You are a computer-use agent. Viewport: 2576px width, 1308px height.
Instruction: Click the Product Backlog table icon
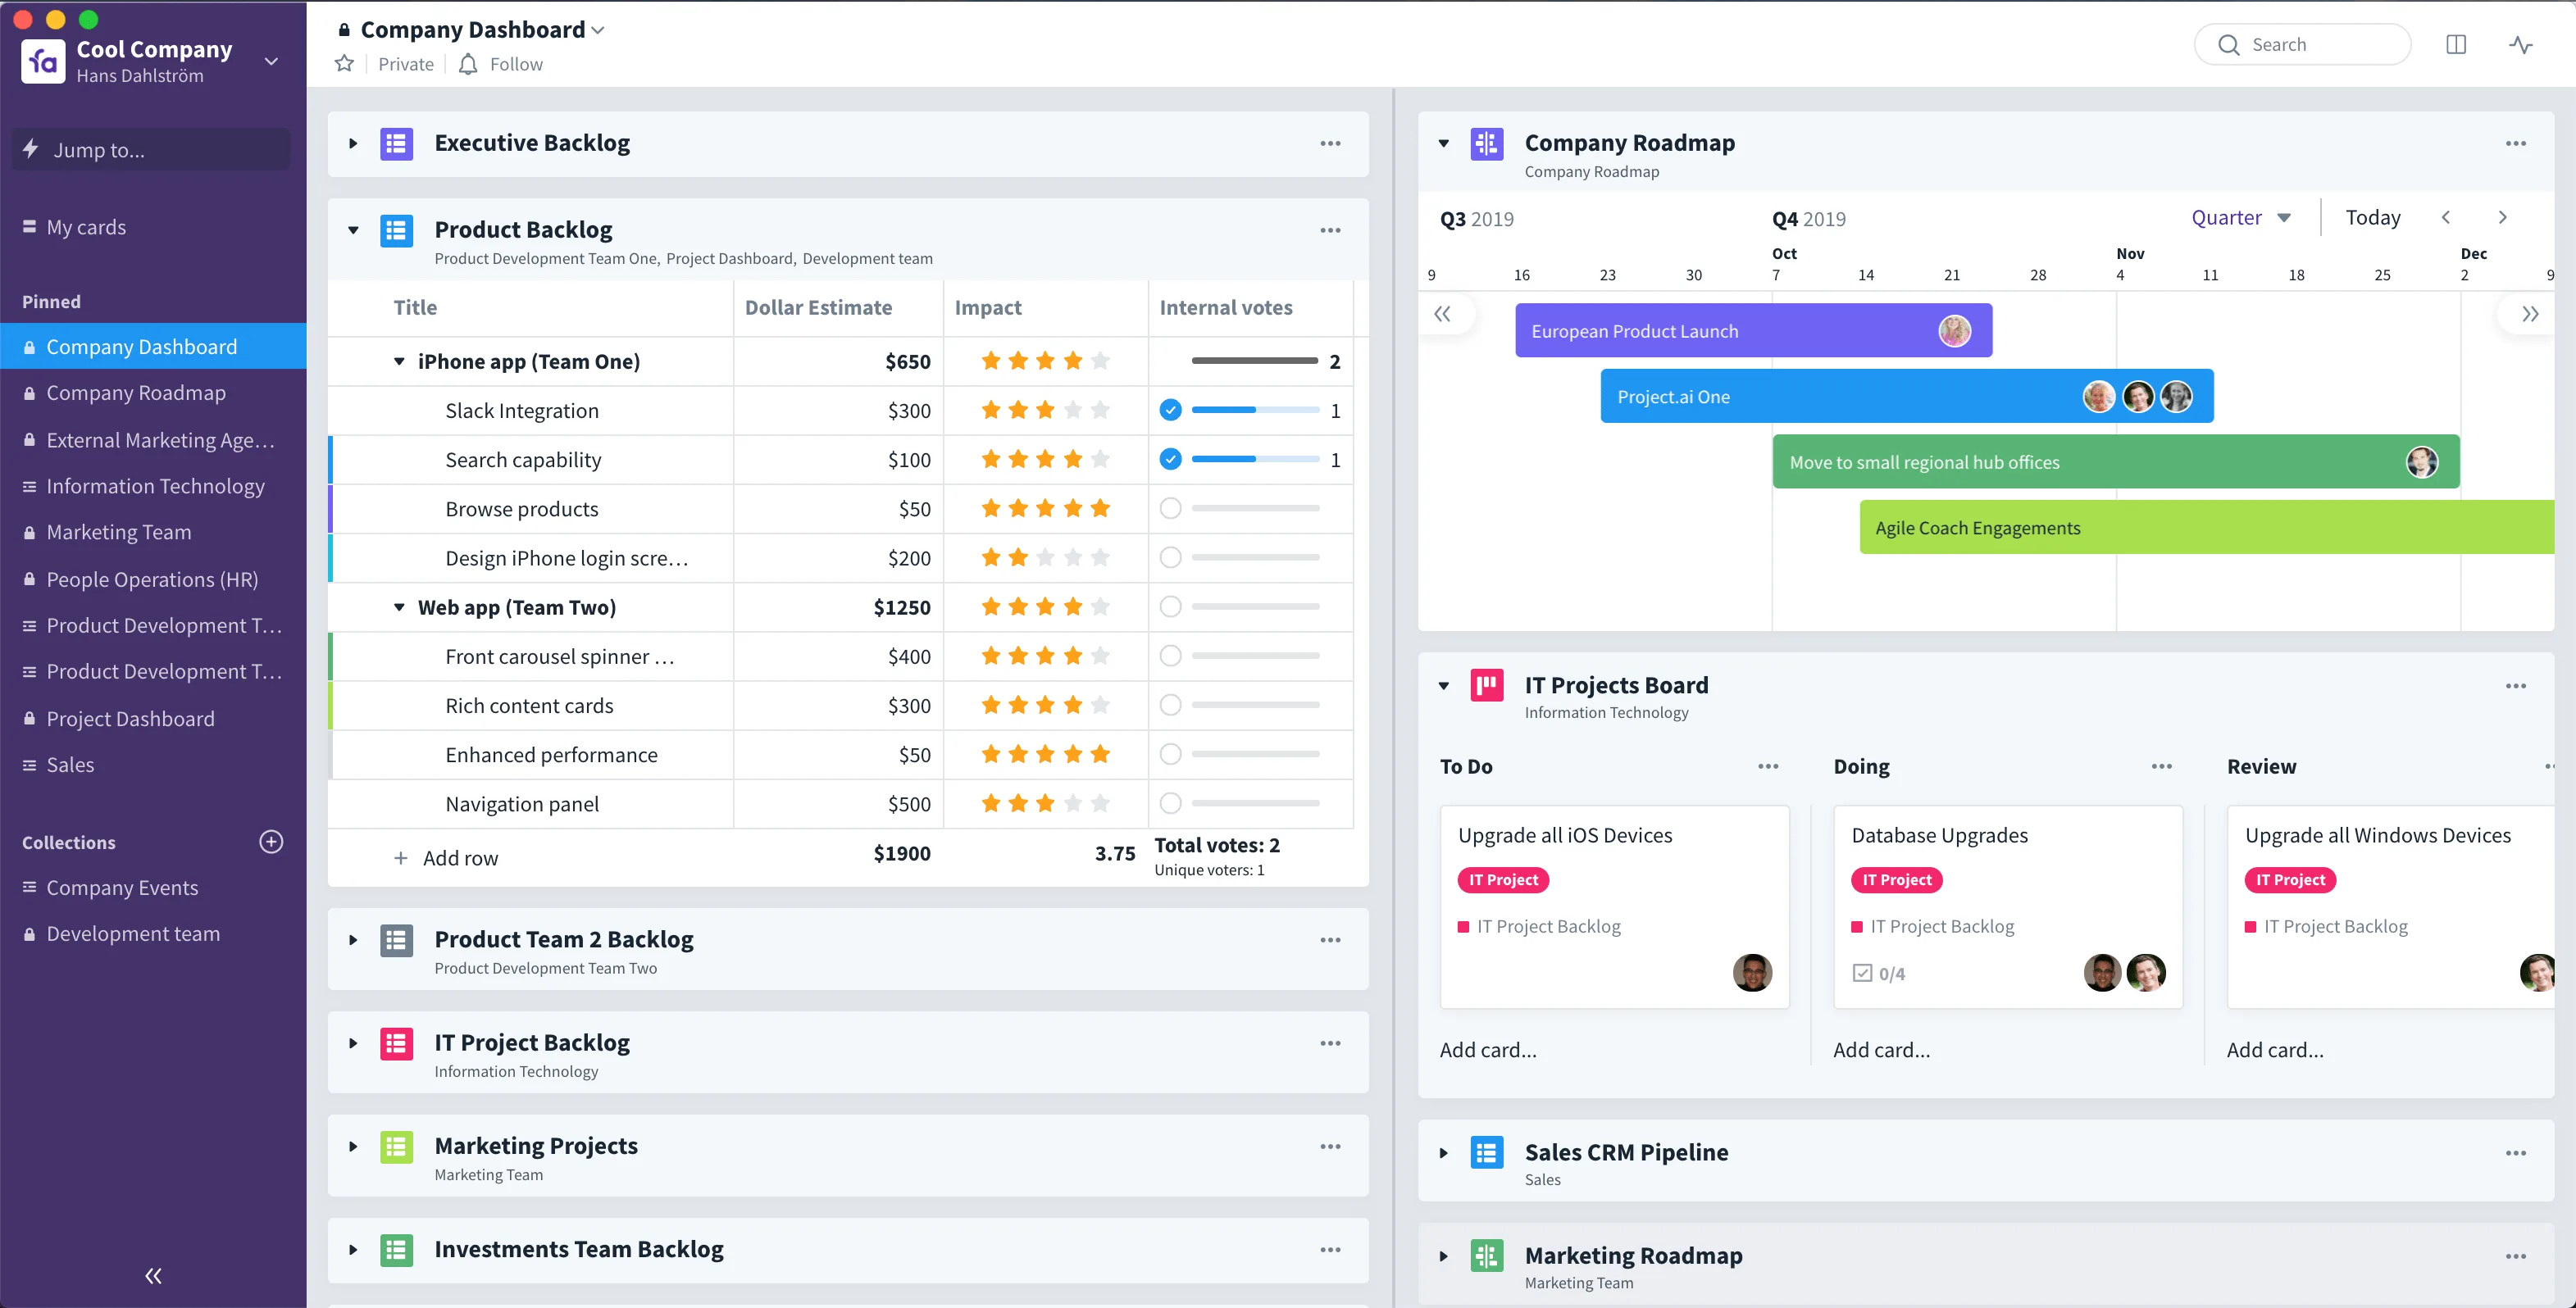(396, 230)
